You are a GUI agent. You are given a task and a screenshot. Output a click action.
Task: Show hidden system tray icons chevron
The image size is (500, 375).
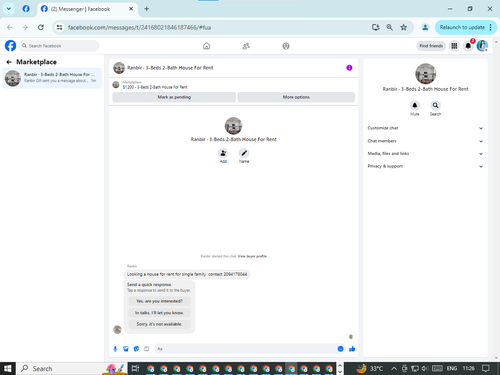[x=394, y=368]
